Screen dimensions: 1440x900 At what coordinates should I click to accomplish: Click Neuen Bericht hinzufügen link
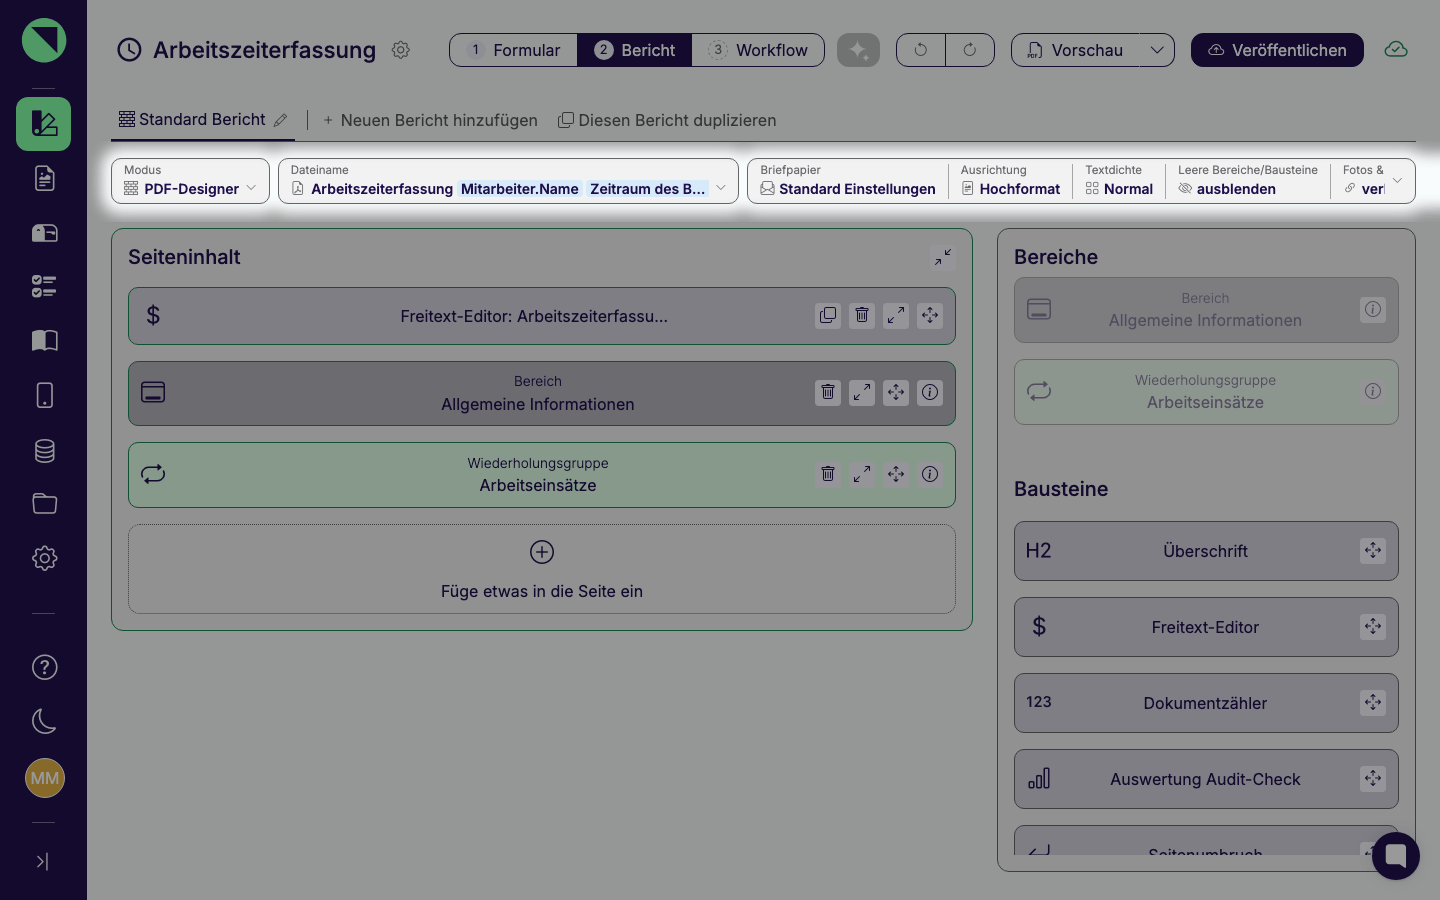(430, 120)
